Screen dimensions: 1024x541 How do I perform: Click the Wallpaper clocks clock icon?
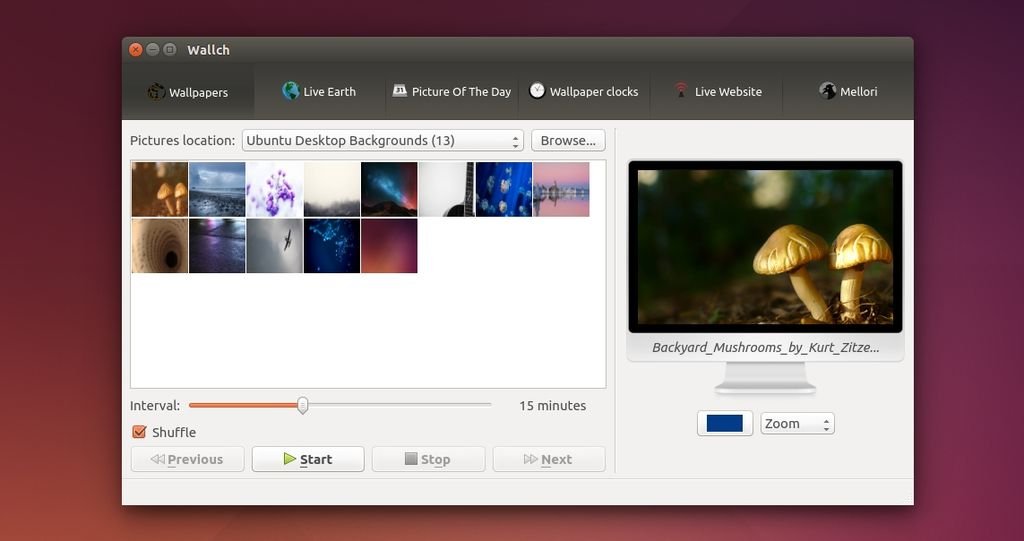537,91
